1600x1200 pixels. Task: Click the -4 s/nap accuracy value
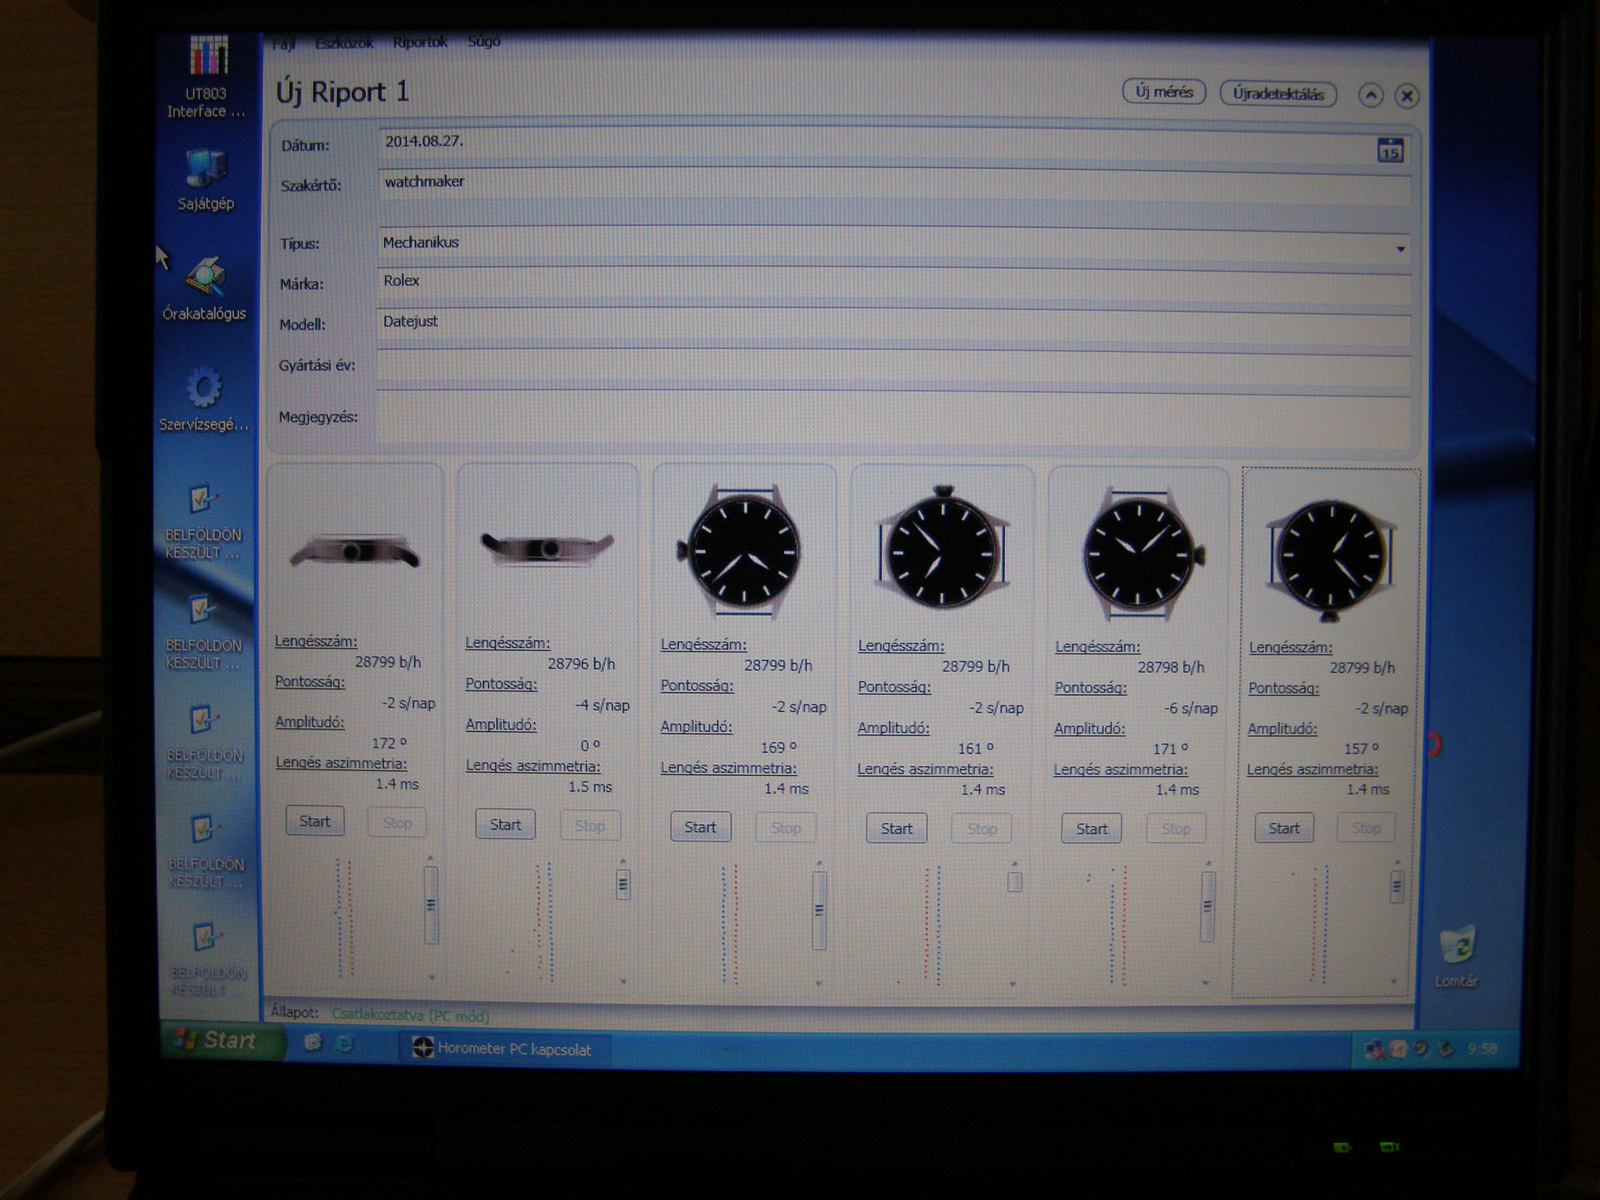pyautogui.click(x=602, y=705)
